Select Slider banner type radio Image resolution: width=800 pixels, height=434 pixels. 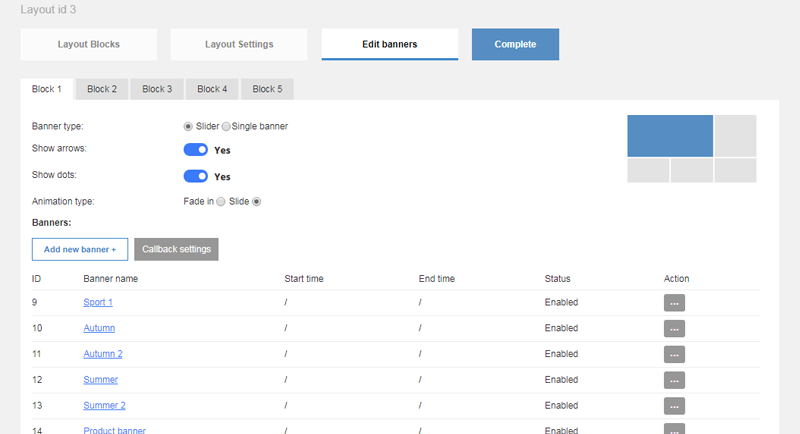[188, 126]
